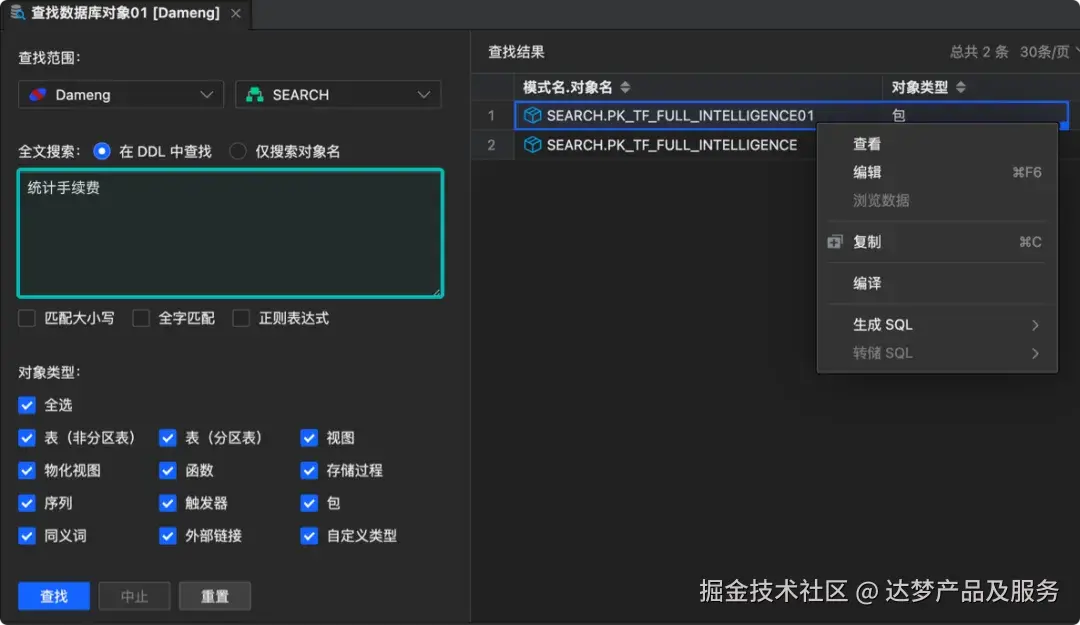Click the 重置 button
The height and width of the screenshot is (625, 1080).
coord(215,596)
